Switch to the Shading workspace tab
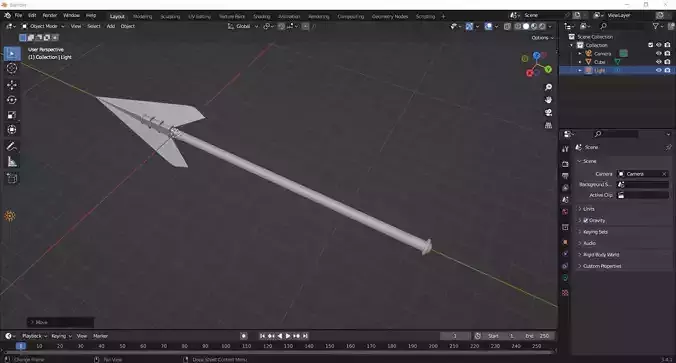 [x=261, y=16]
